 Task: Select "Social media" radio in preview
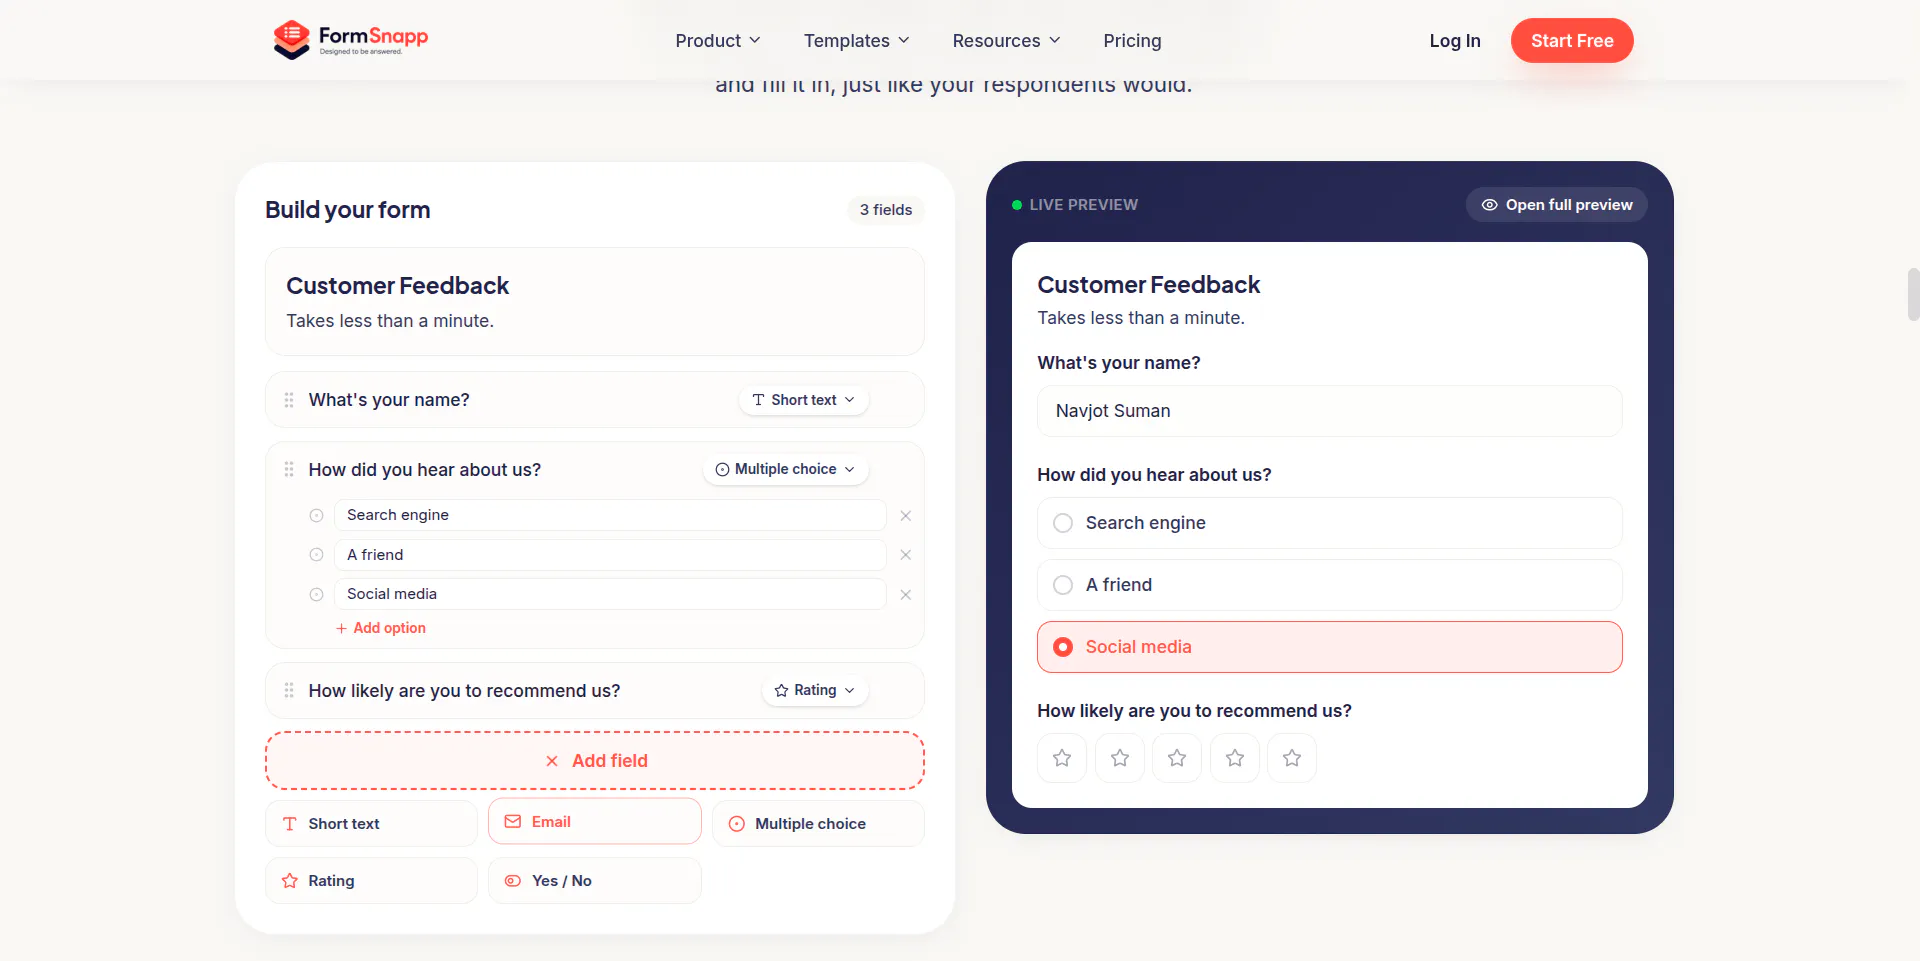(x=1063, y=647)
